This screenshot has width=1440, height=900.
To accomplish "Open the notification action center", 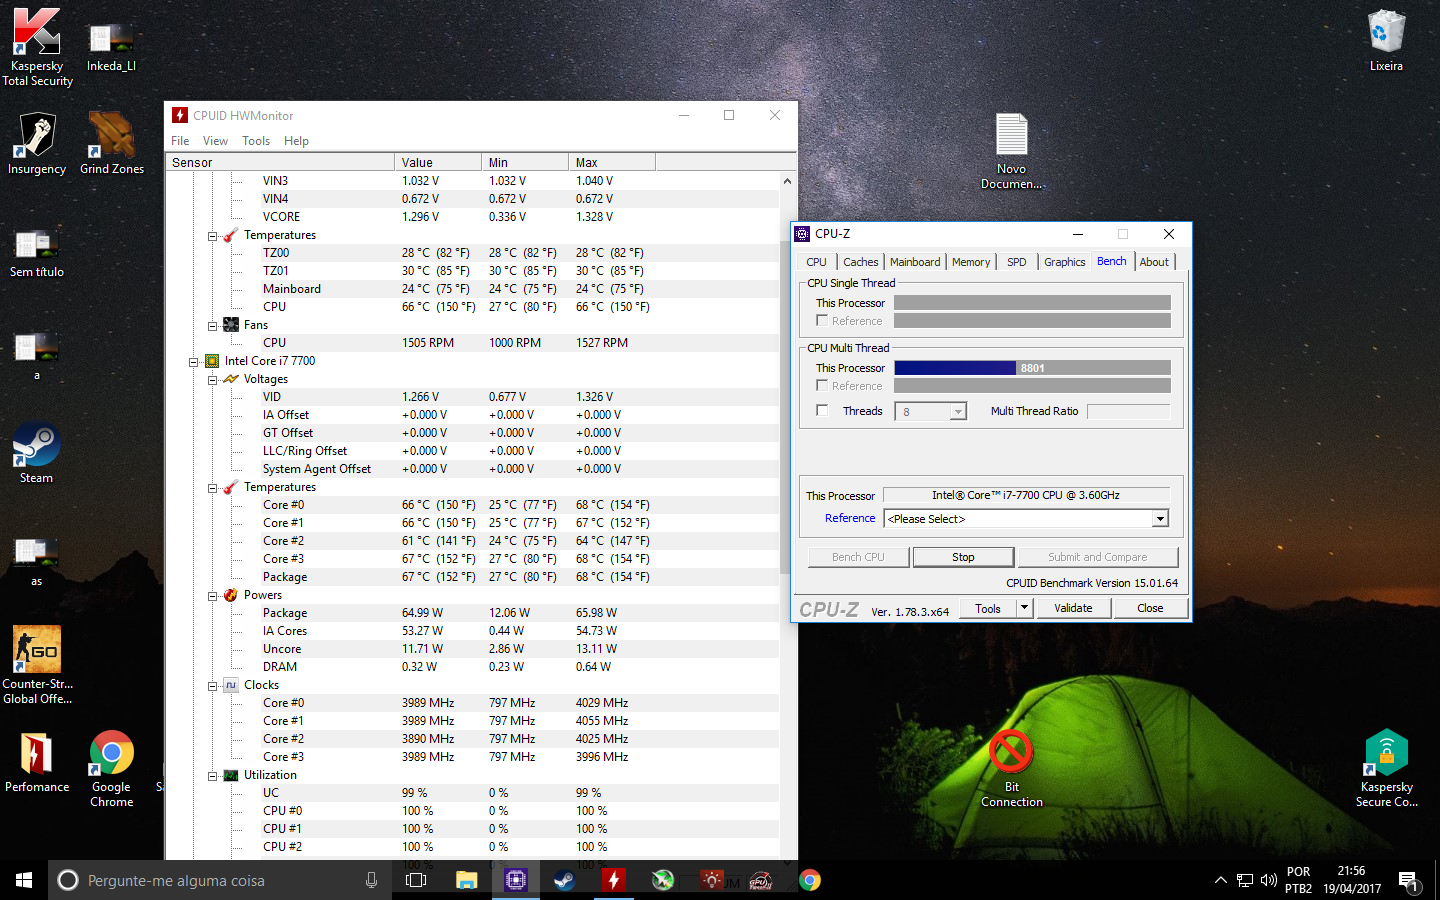I will coord(1408,880).
